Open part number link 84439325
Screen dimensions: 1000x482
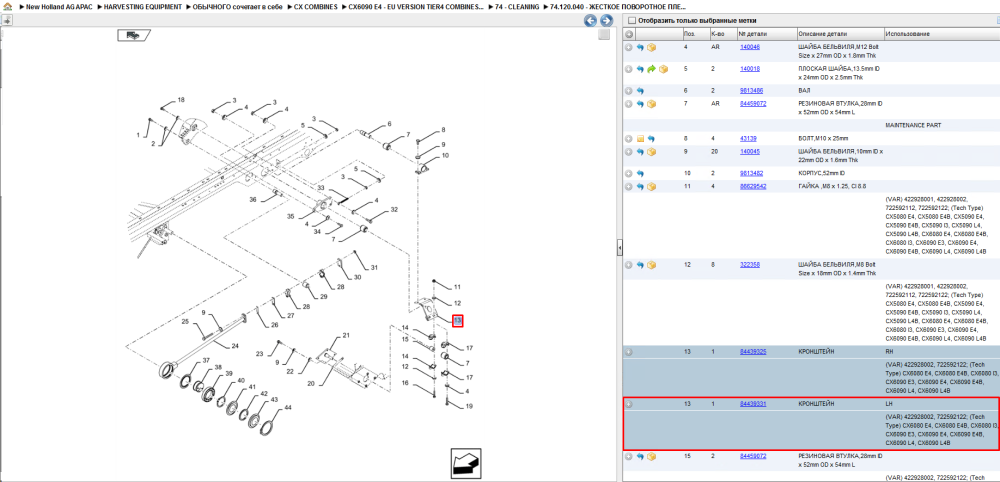point(753,352)
